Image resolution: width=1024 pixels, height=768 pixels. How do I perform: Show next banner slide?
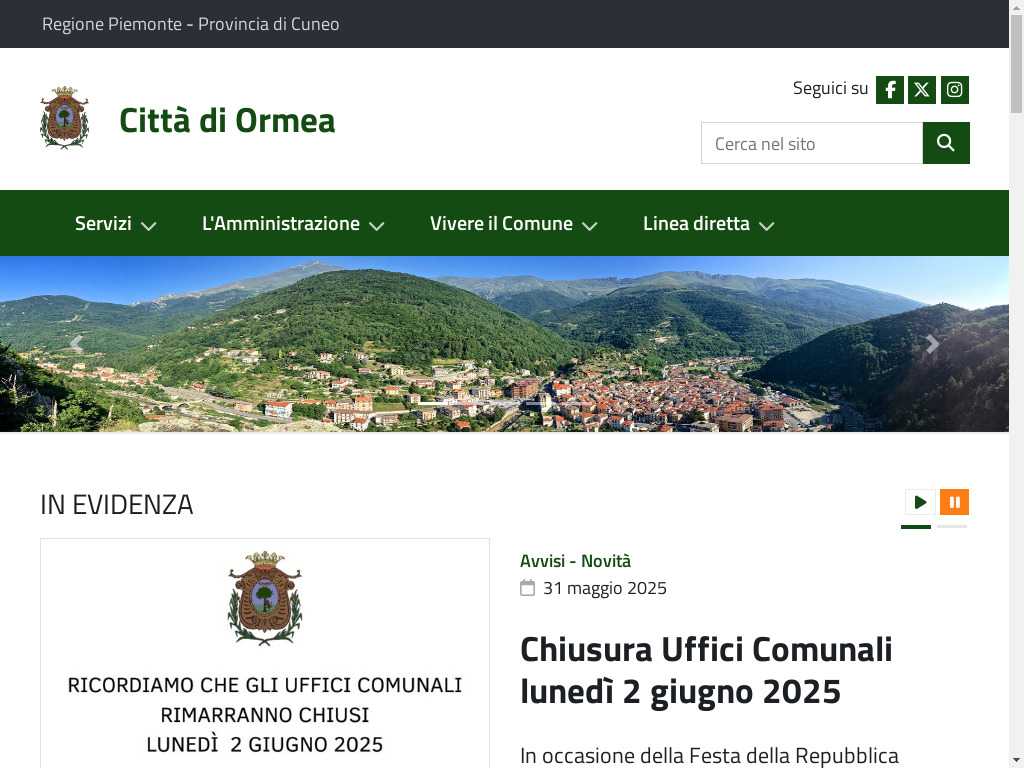[933, 344]
